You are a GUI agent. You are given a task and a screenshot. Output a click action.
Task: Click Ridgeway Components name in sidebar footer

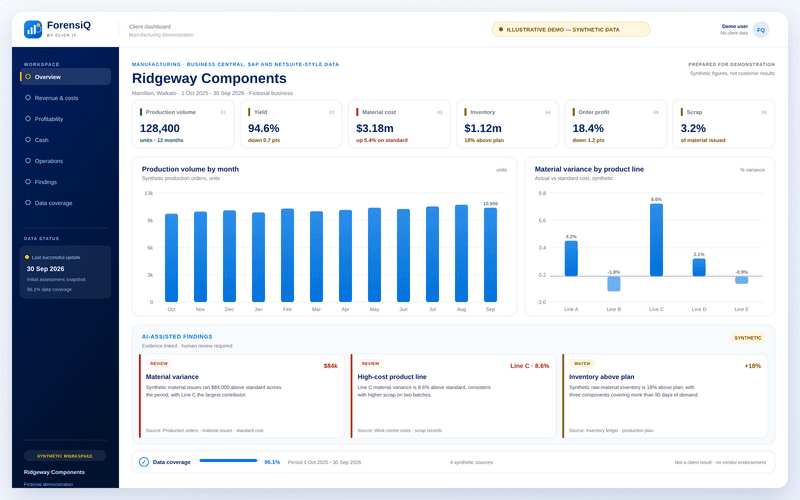pyautogui.click(x=54, y=472)
